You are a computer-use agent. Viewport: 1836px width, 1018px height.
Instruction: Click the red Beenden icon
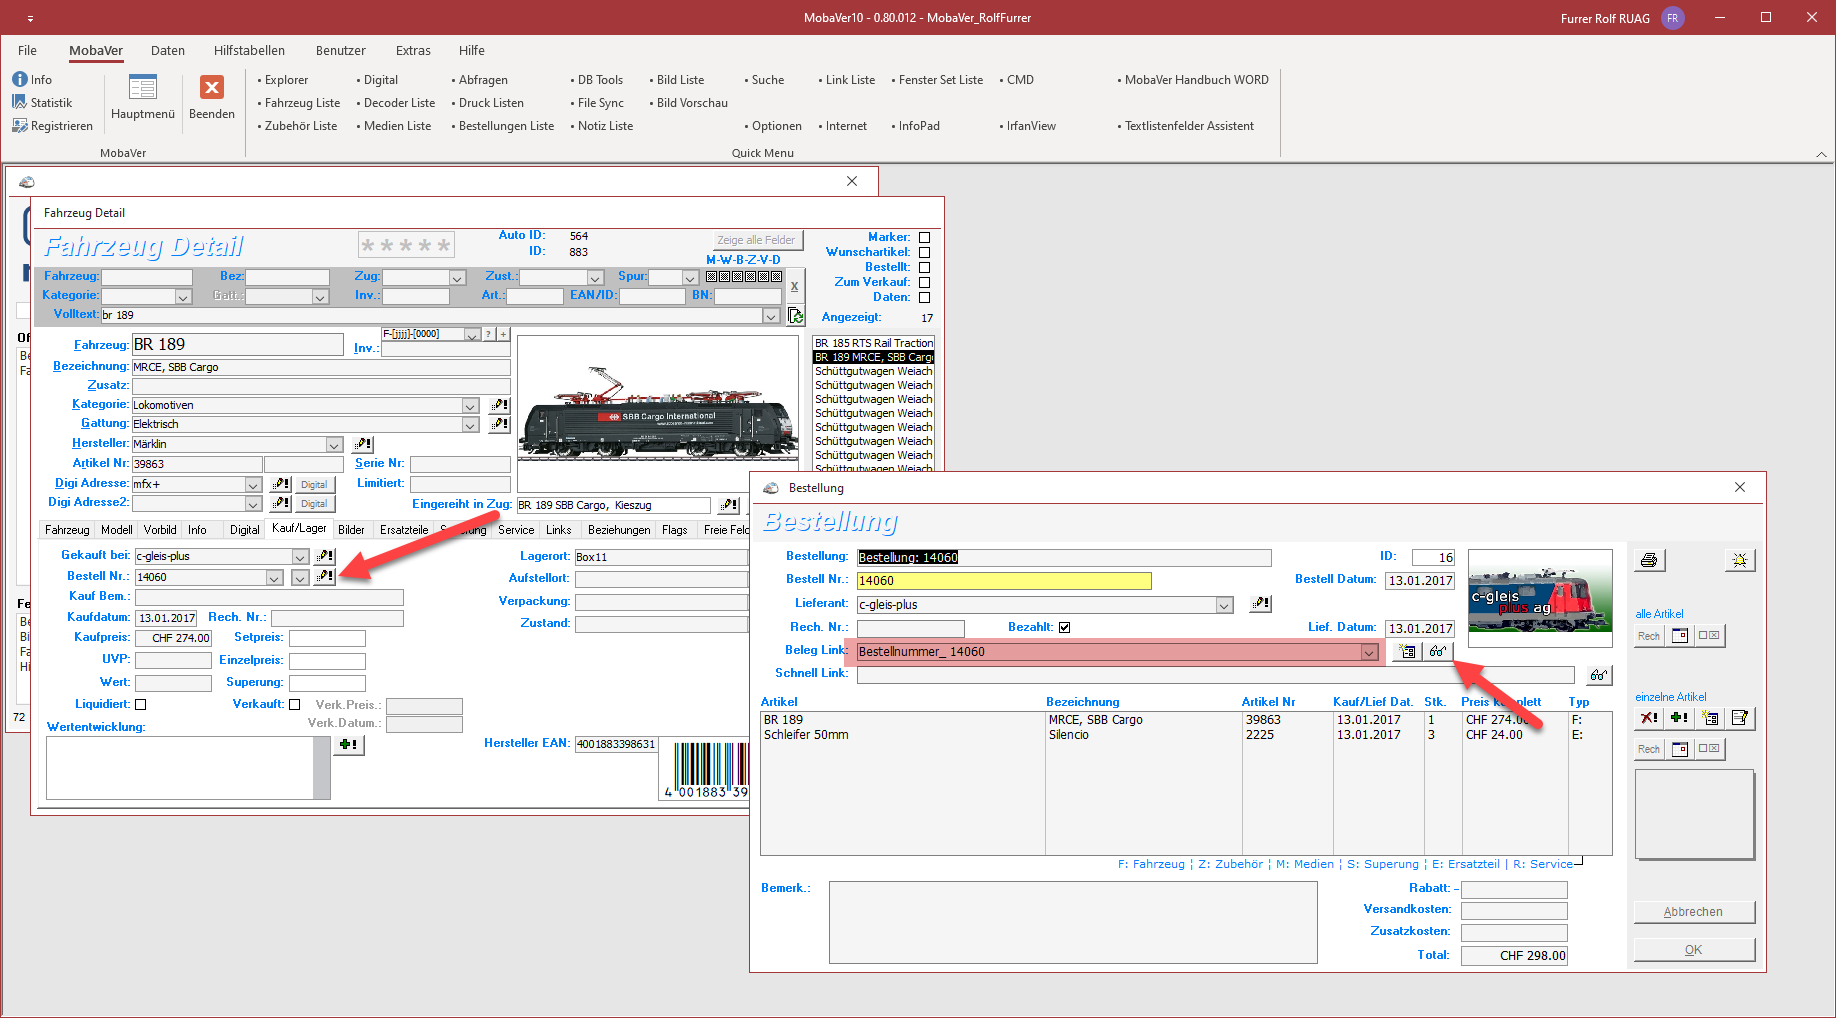pos(212,88)
